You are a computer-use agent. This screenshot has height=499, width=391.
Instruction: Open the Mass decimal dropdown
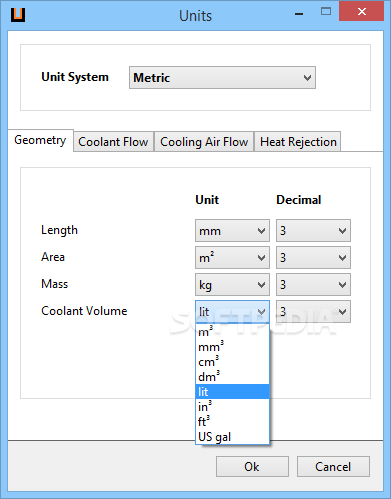click(x=313, y=284)
